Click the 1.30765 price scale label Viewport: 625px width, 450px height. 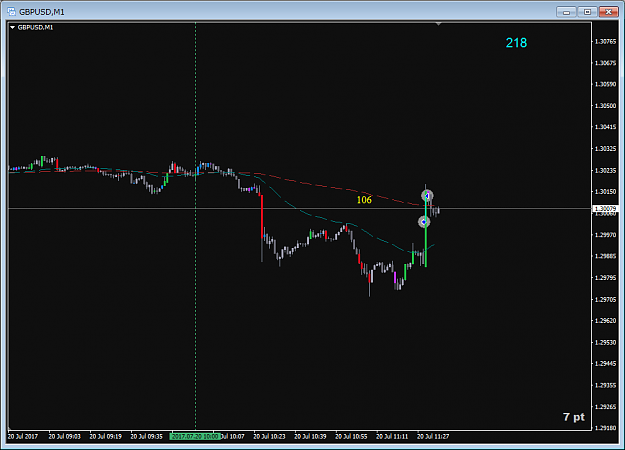[x=605, y=41]
